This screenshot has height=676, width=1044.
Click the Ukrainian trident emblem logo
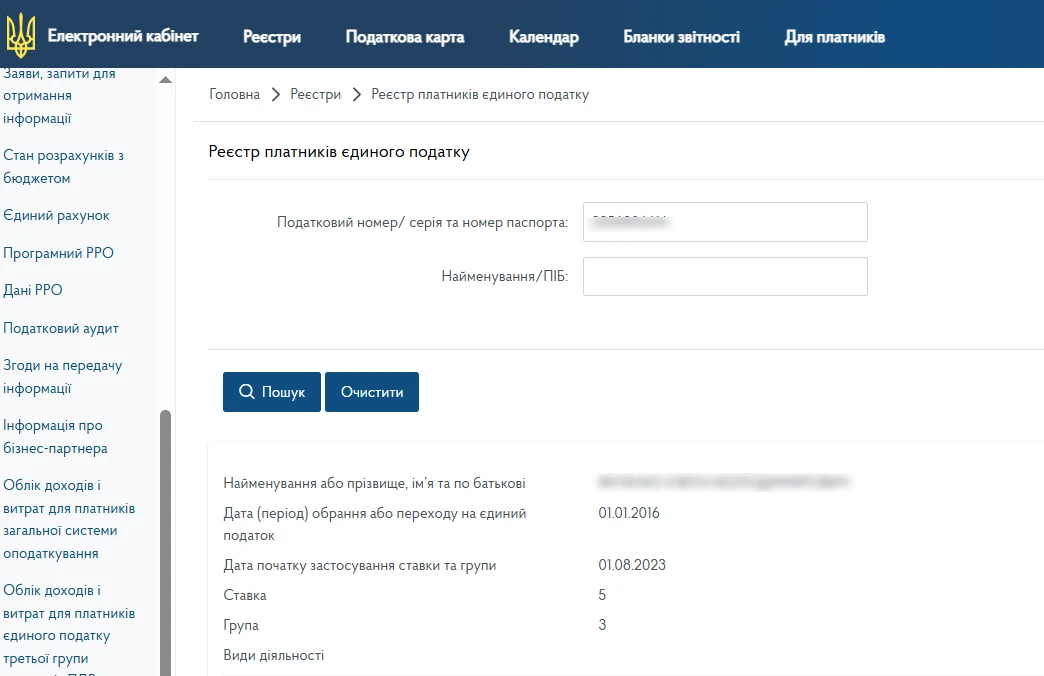[20, 36]
